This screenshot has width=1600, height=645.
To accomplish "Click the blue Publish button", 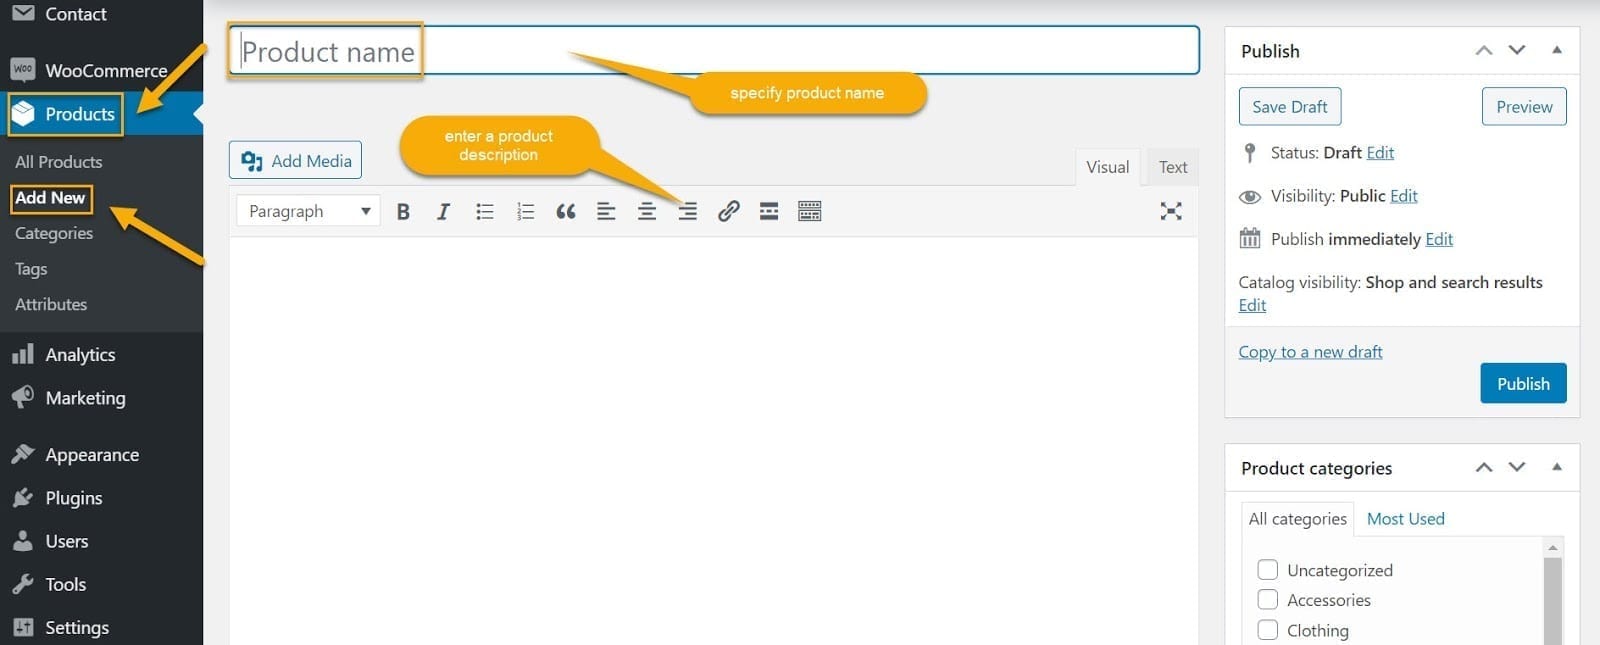I will coord(1523,384).
